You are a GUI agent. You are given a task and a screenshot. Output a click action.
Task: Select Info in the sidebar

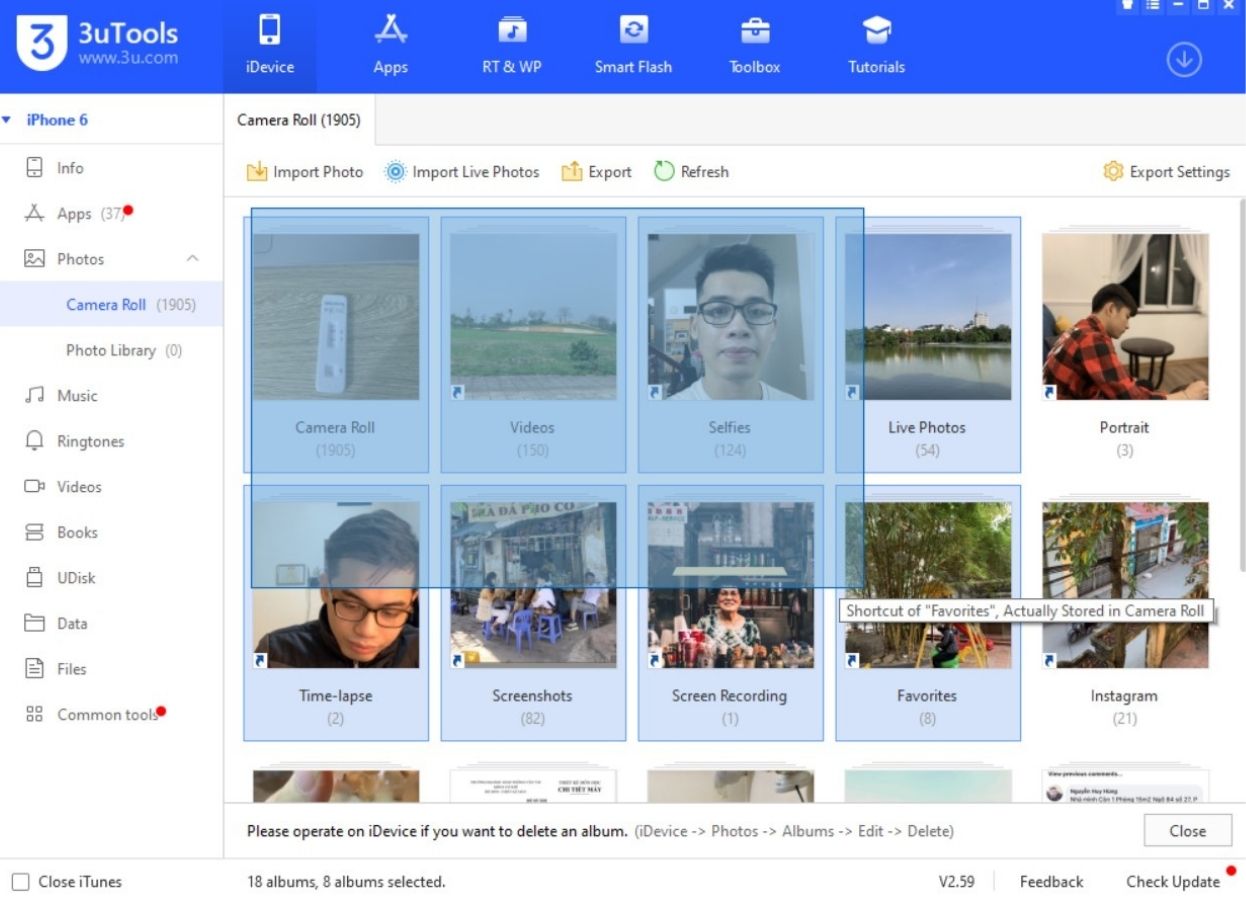[x=111, y=168]
